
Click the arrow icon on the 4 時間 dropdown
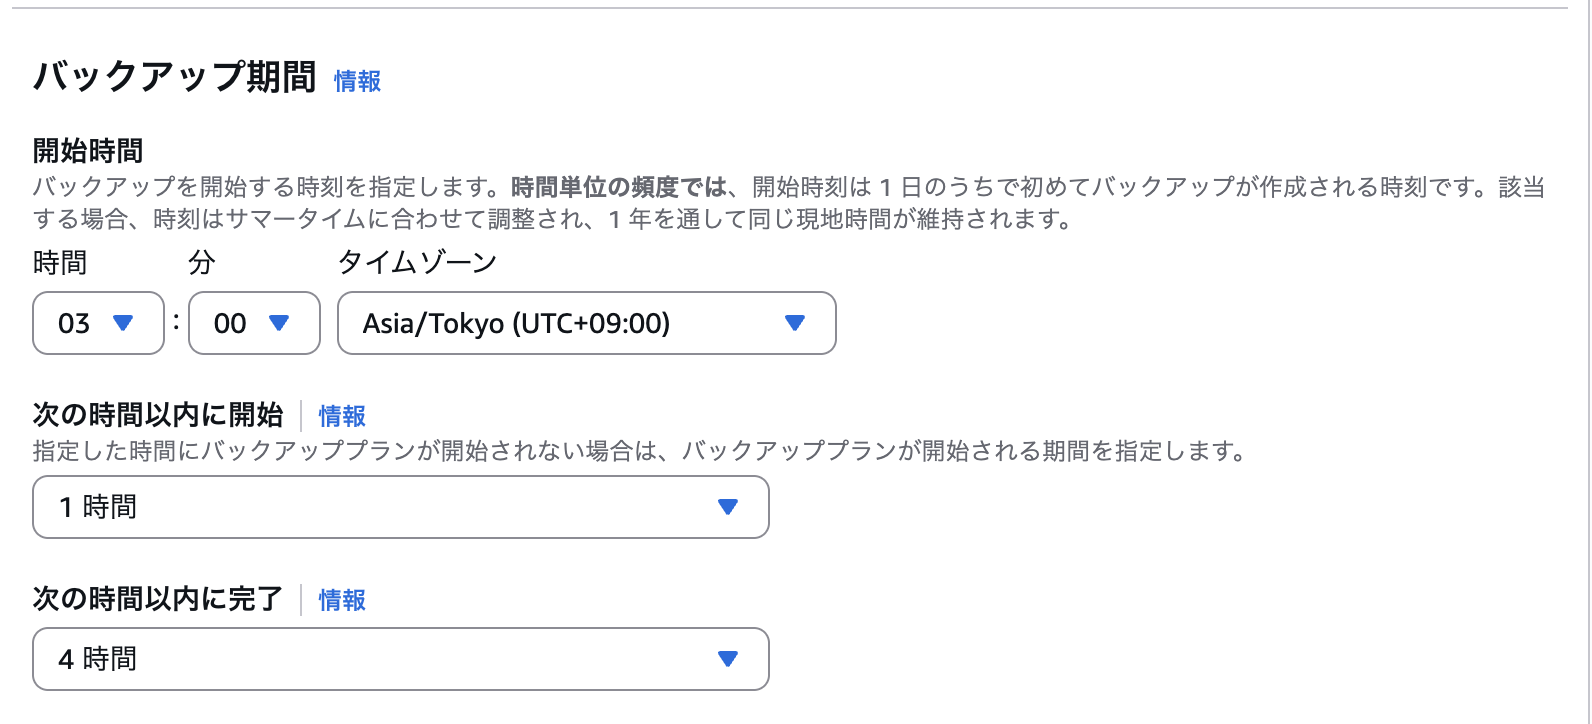coord(727,658)
